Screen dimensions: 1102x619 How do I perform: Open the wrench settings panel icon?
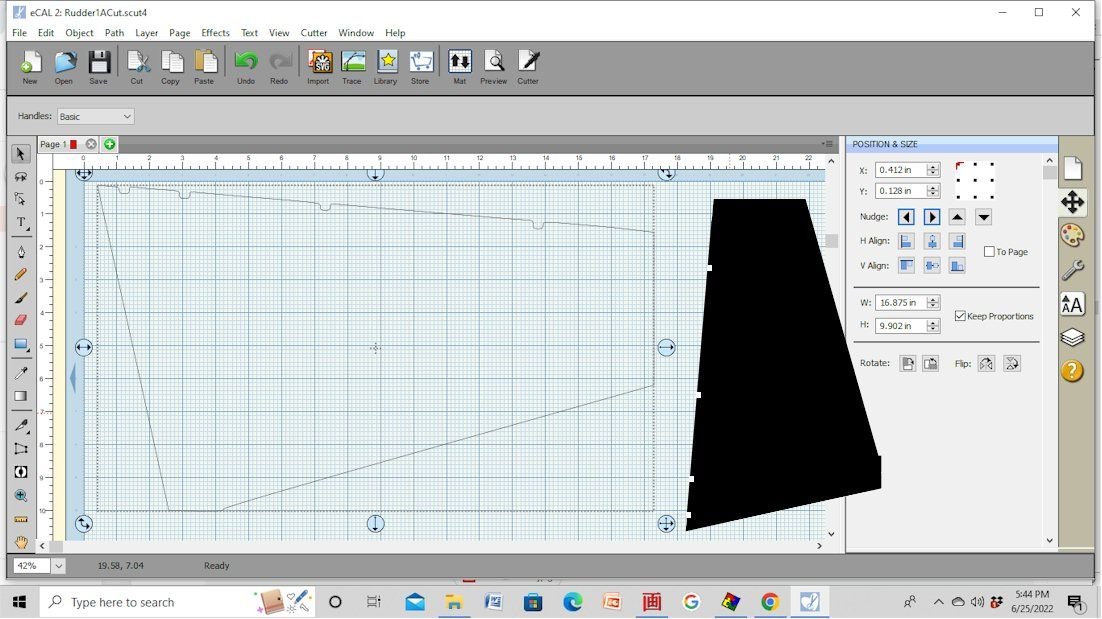(1072, 270)
